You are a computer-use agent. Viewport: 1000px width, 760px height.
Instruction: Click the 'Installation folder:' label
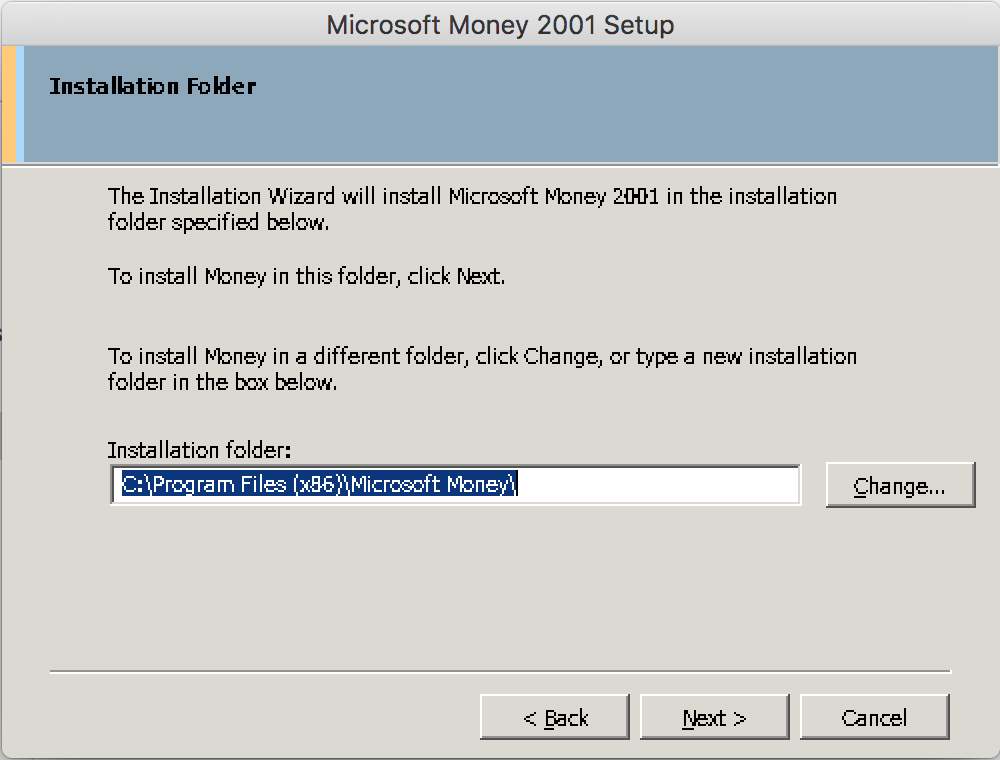(199, 450)
